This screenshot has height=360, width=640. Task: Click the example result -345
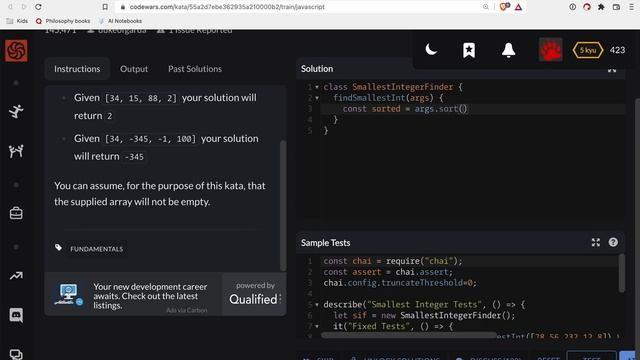pos(134,157)
